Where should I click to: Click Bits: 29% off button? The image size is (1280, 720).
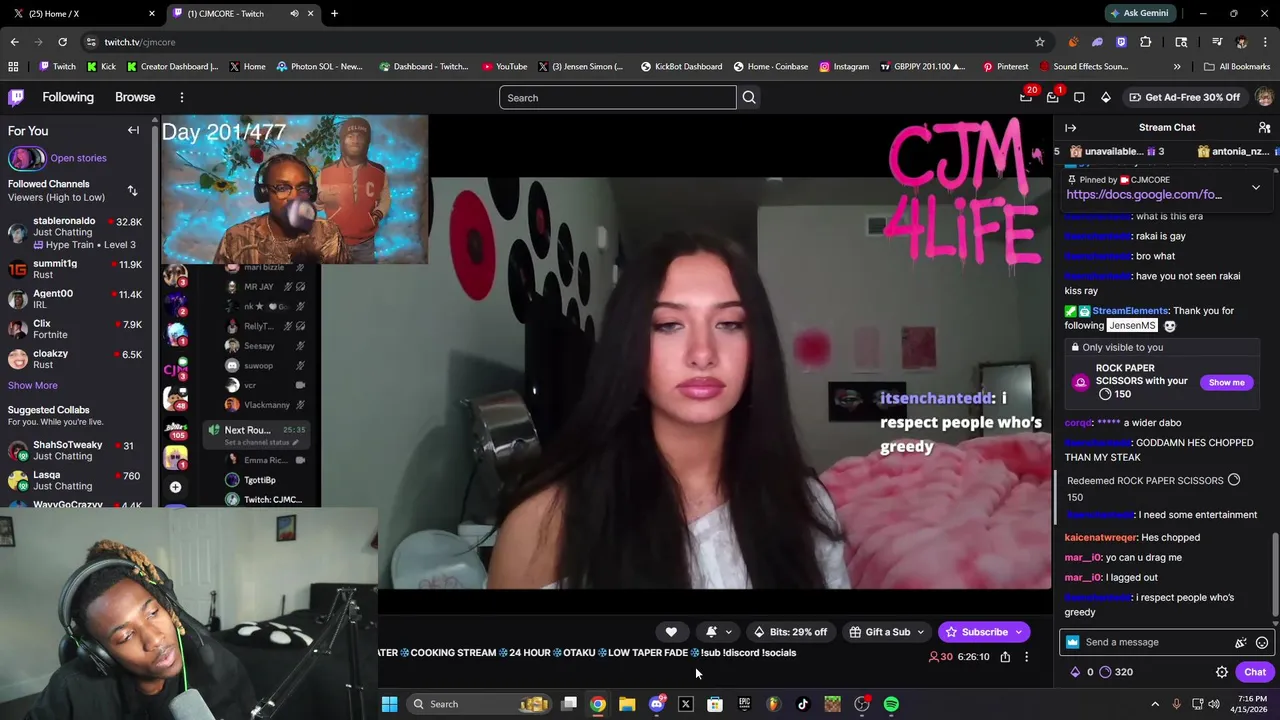pos(790,632)
